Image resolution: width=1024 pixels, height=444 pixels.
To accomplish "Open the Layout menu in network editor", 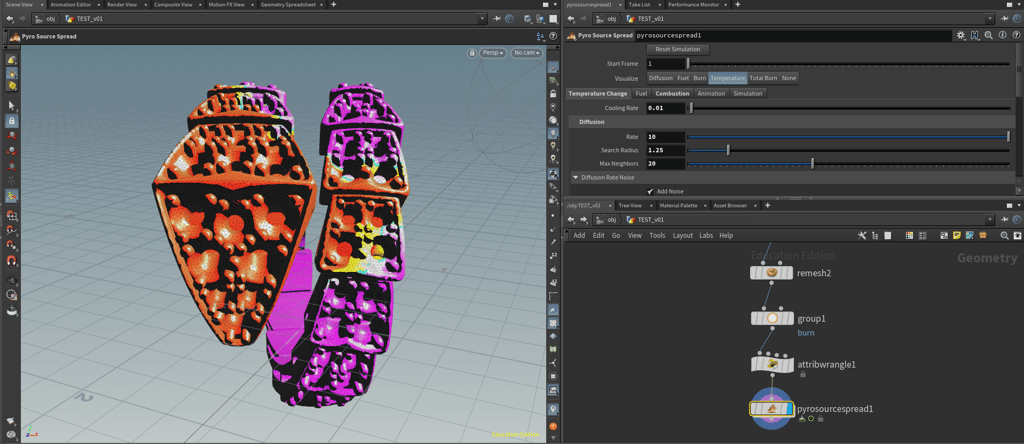I will (x=682, y=236).
